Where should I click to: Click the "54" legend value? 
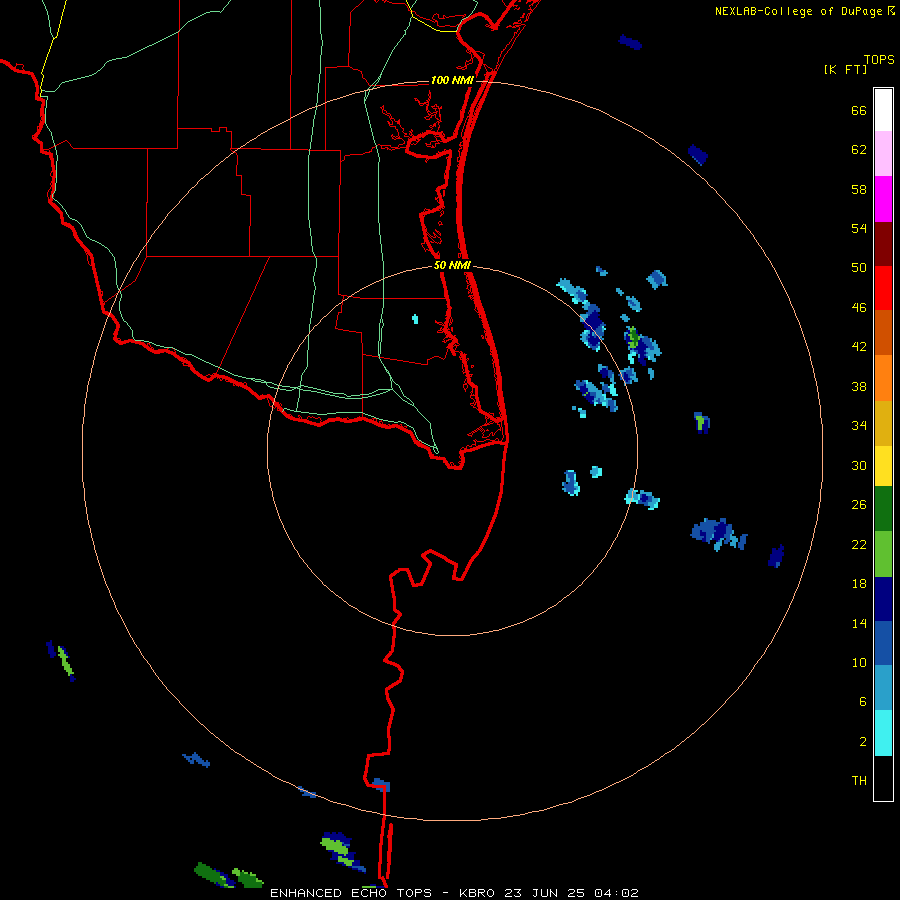click(859, 228)
